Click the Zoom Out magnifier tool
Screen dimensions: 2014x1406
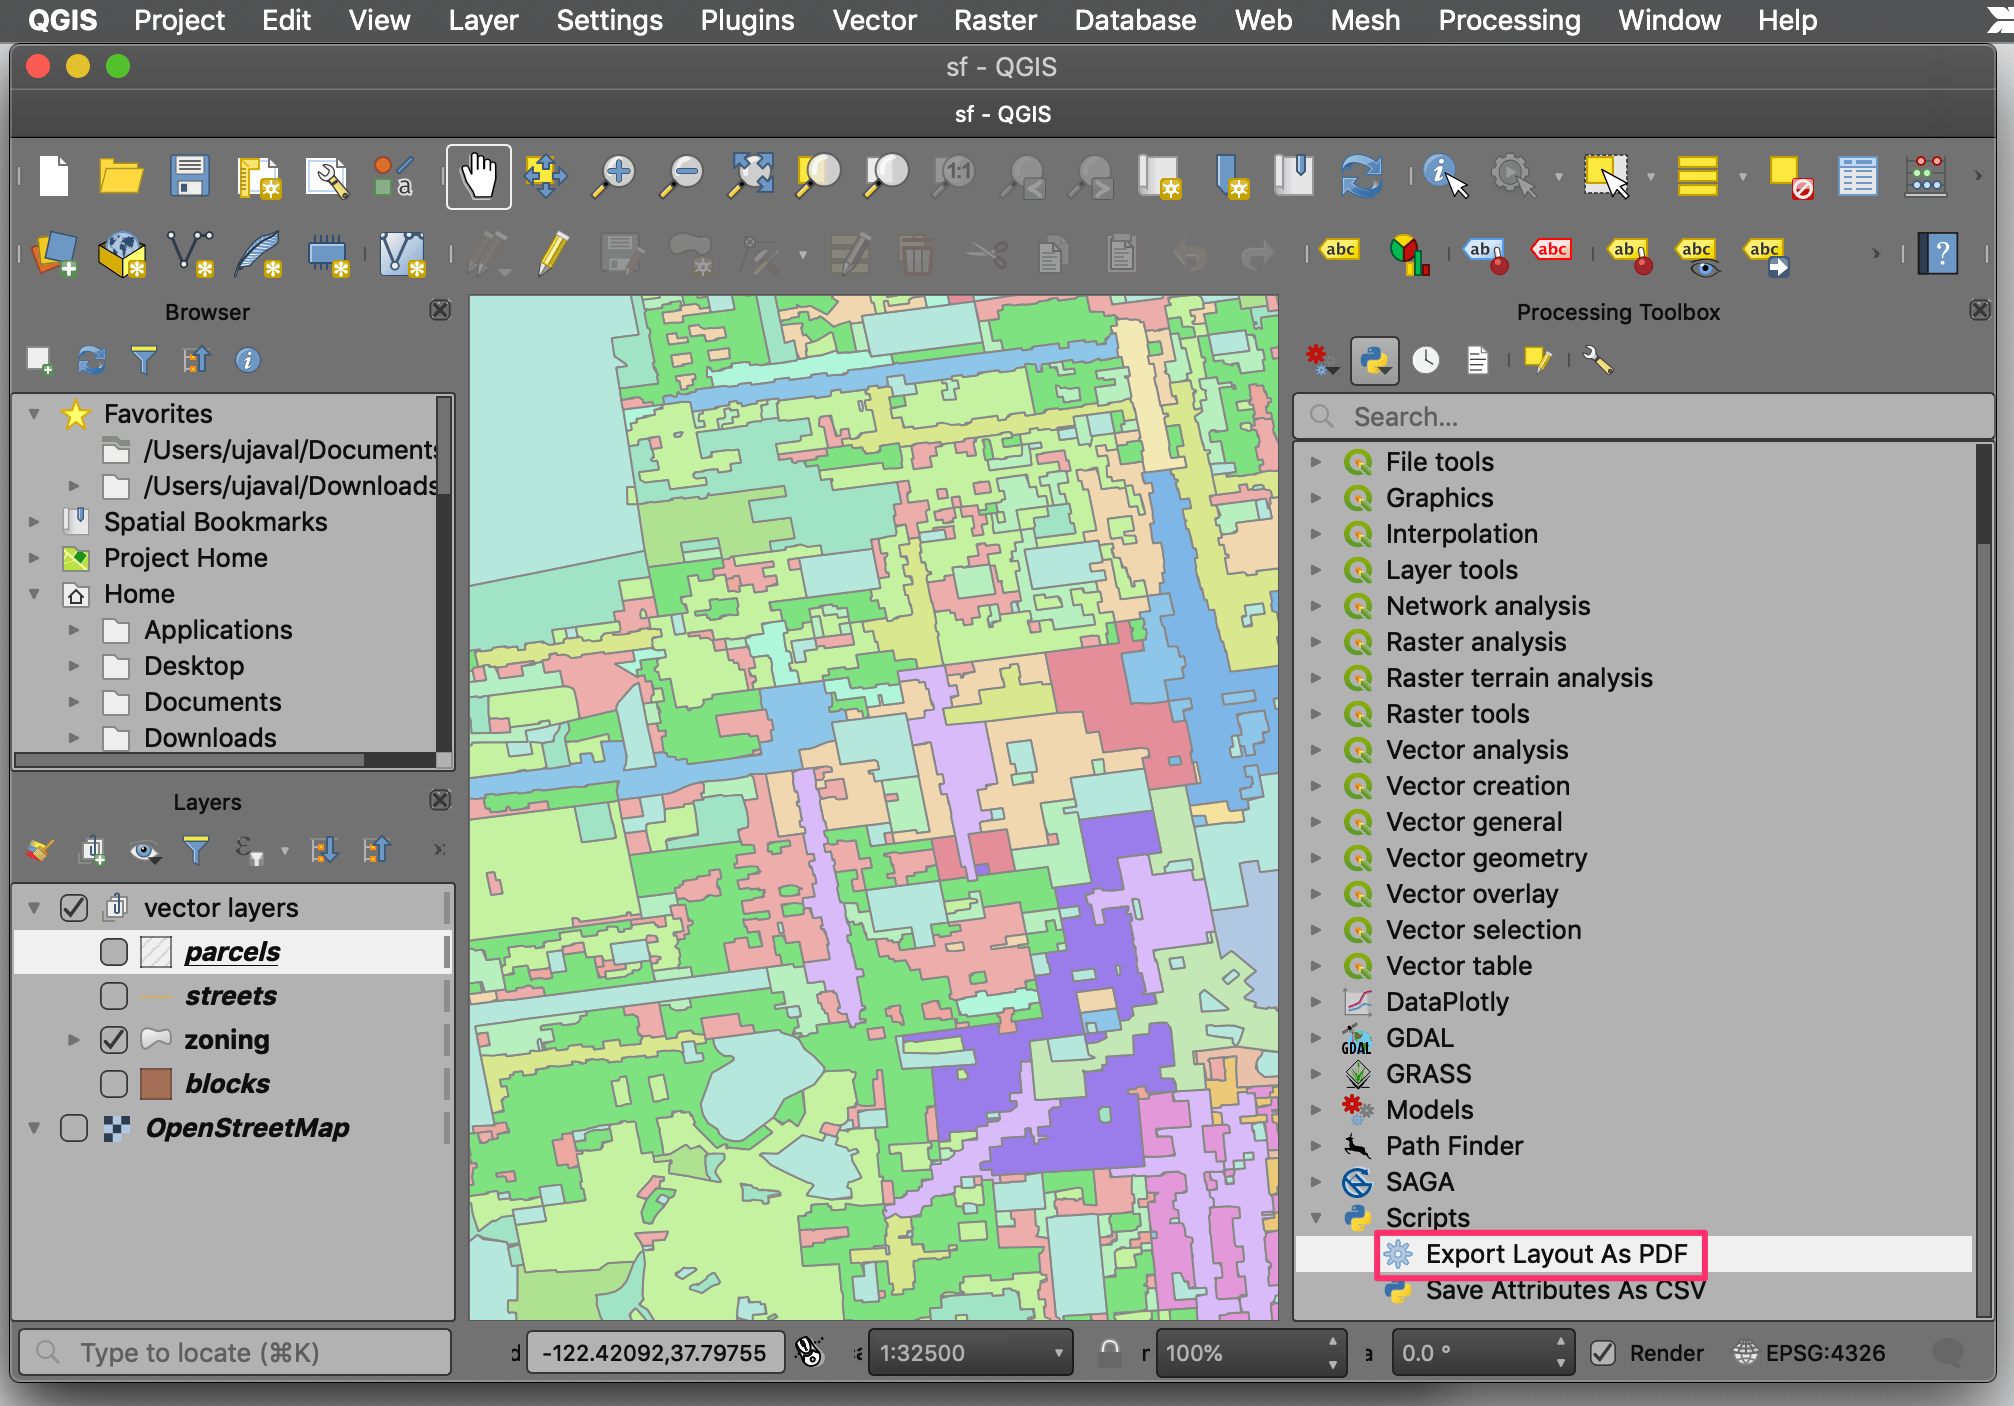coord(682,176)
